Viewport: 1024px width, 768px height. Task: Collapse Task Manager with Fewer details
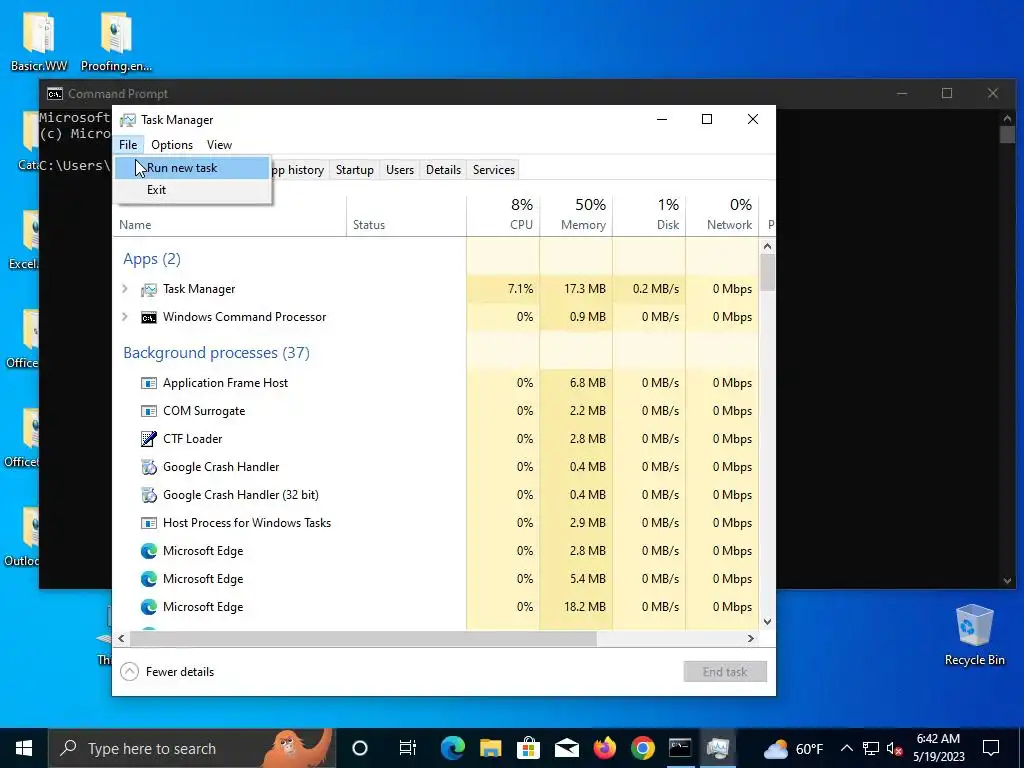click(168, 672)
